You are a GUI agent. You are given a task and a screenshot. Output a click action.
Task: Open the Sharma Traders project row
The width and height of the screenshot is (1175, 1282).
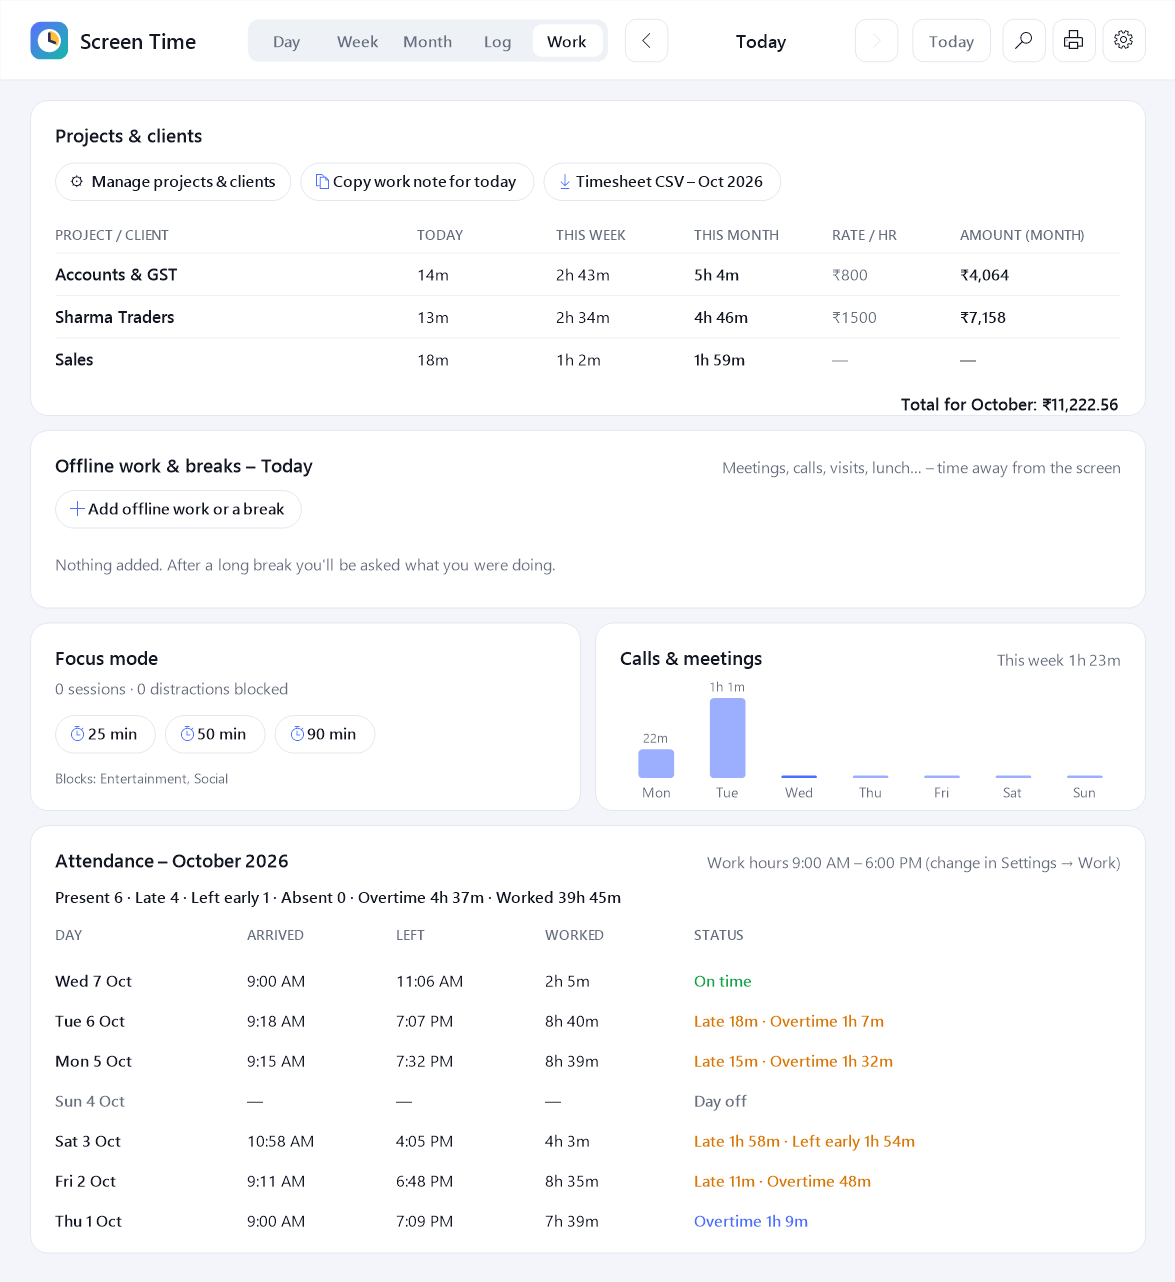pos(587,317)
